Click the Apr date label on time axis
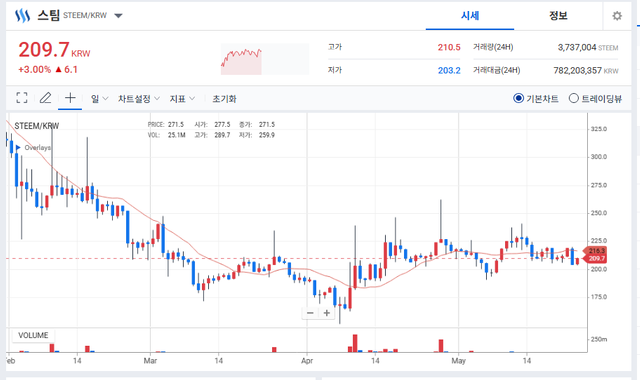Viewport: 640px width, 380px height. (x=307, y=361)
